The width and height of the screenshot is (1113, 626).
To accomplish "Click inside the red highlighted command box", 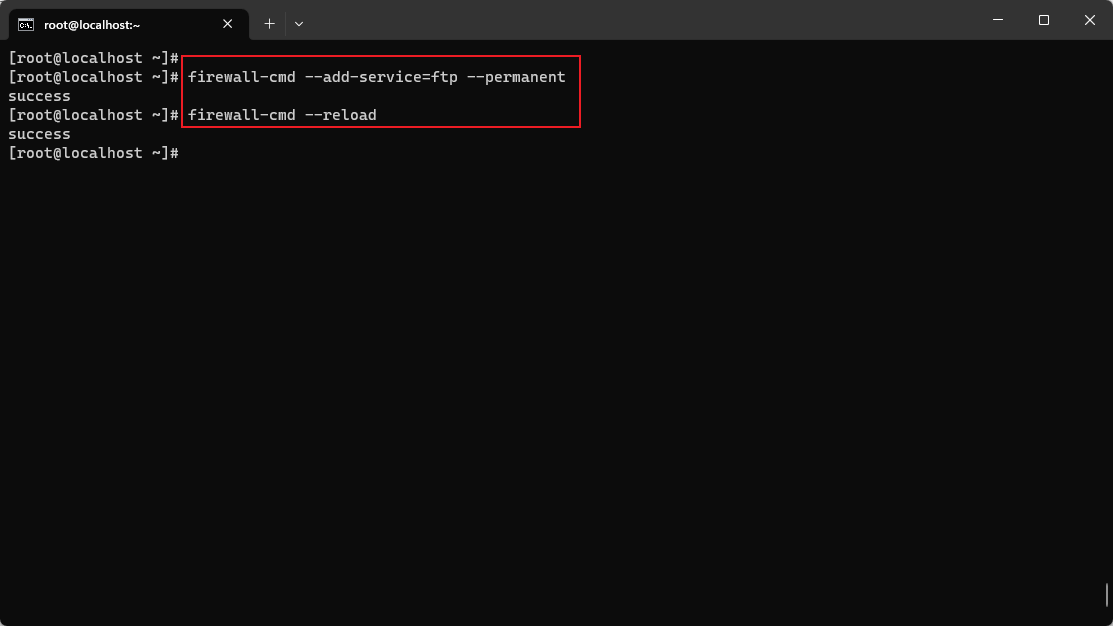I will [380, 91].
